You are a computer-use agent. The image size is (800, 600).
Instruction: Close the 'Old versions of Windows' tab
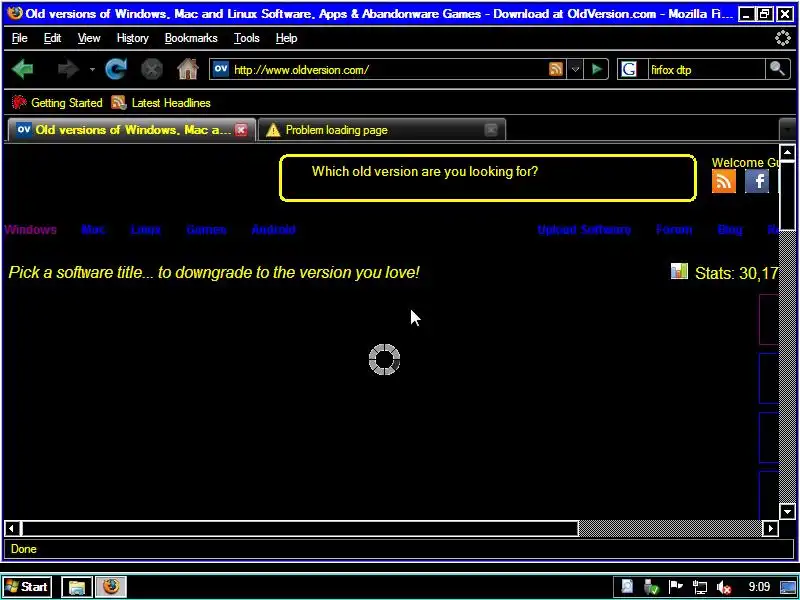[x=241, y=130]
